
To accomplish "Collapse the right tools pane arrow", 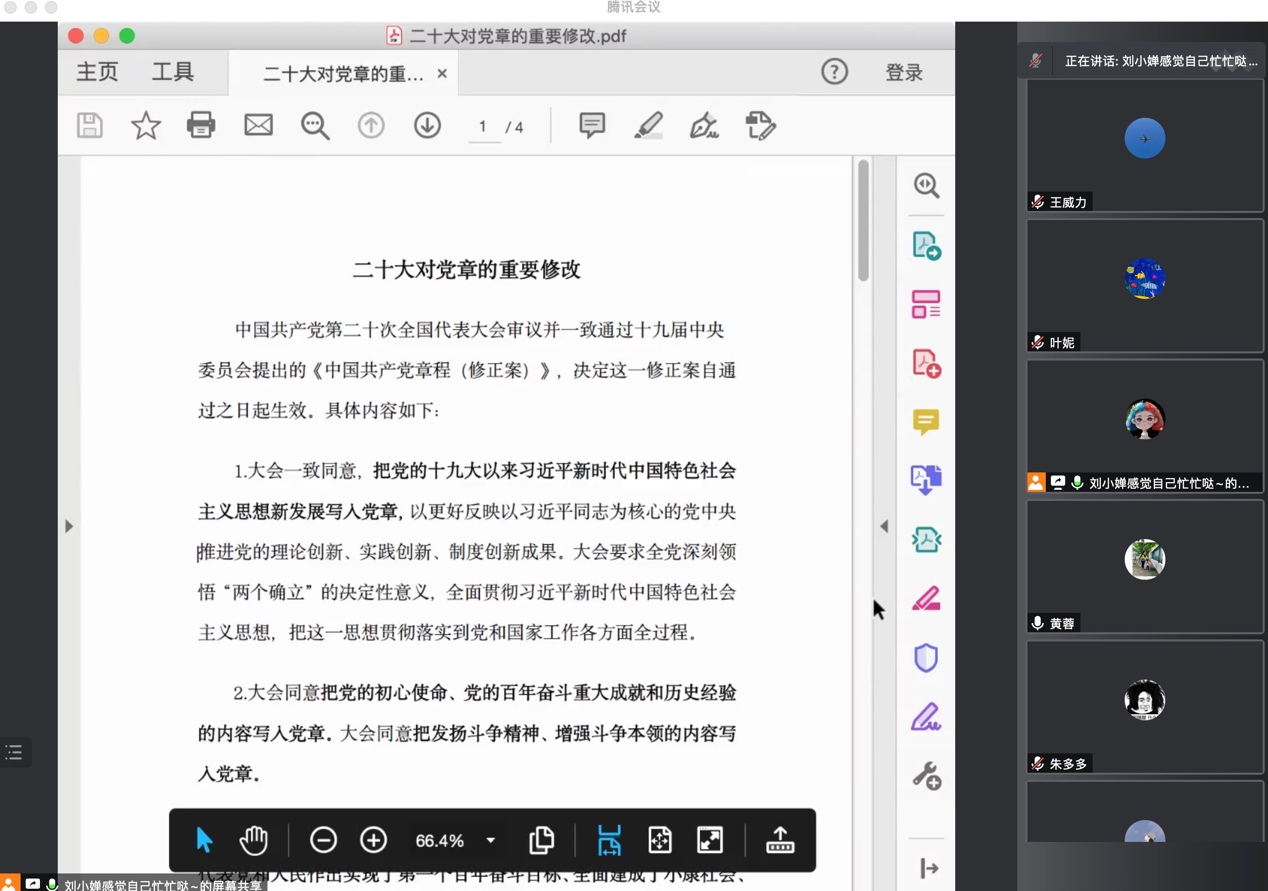I will coord(884,526).
